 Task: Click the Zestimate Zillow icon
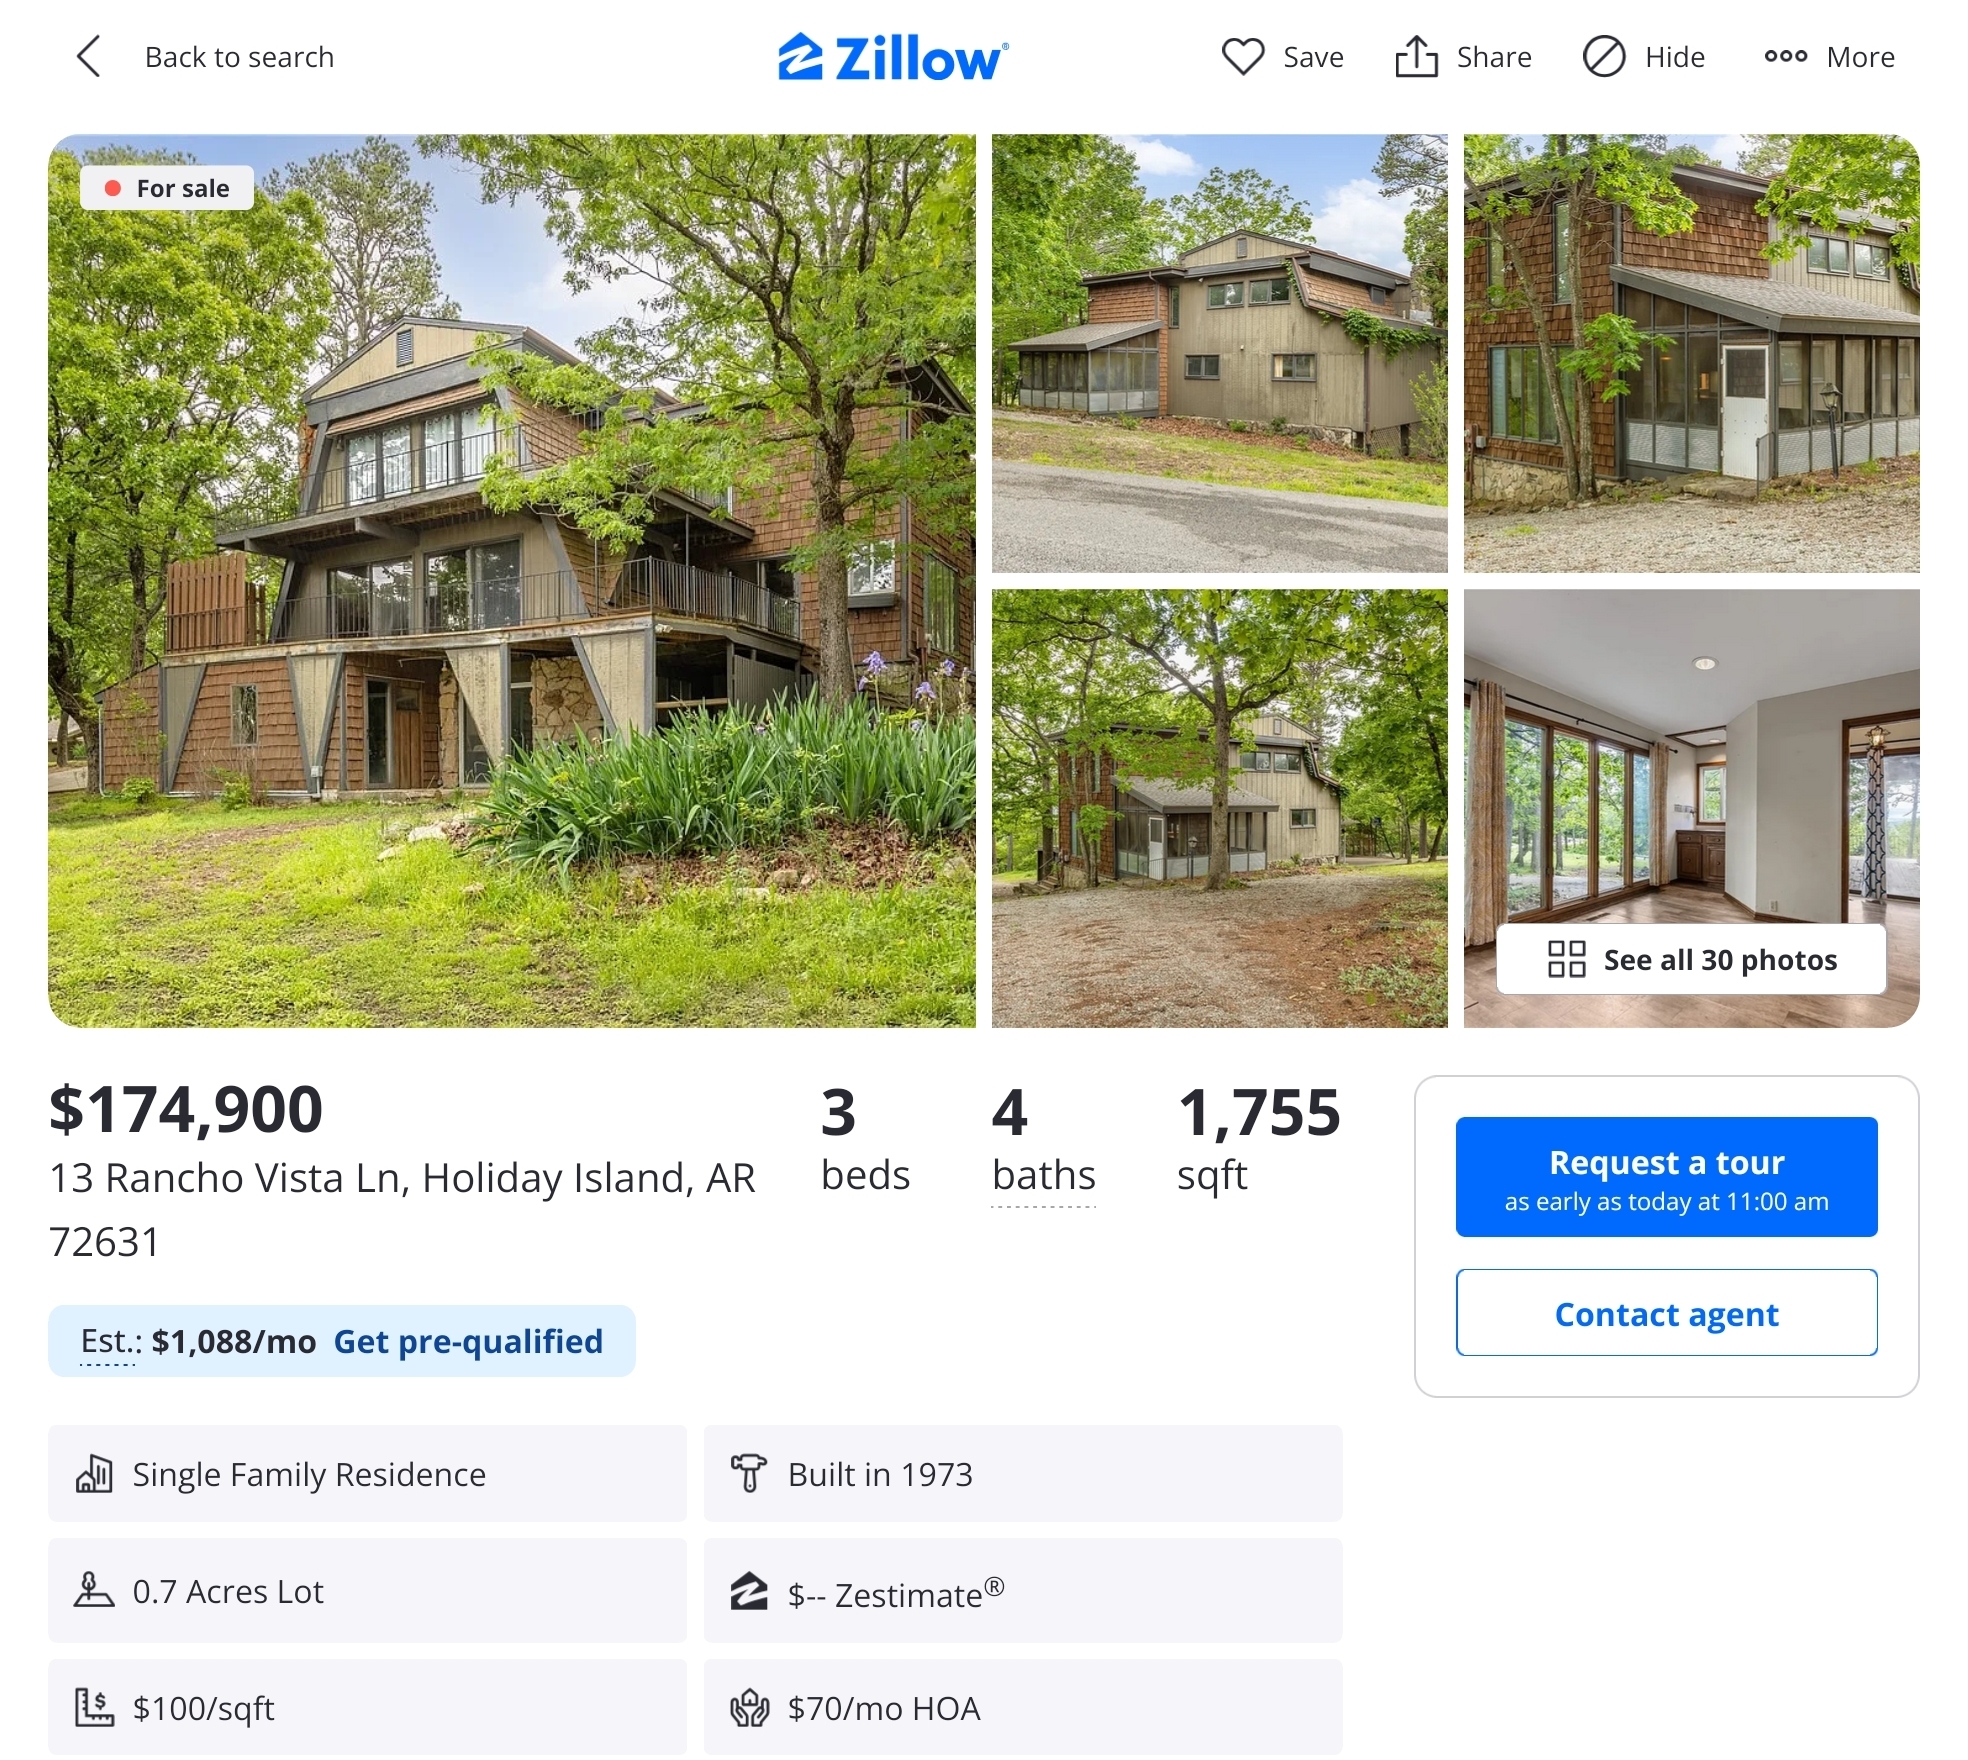[x=748, y=1592]
